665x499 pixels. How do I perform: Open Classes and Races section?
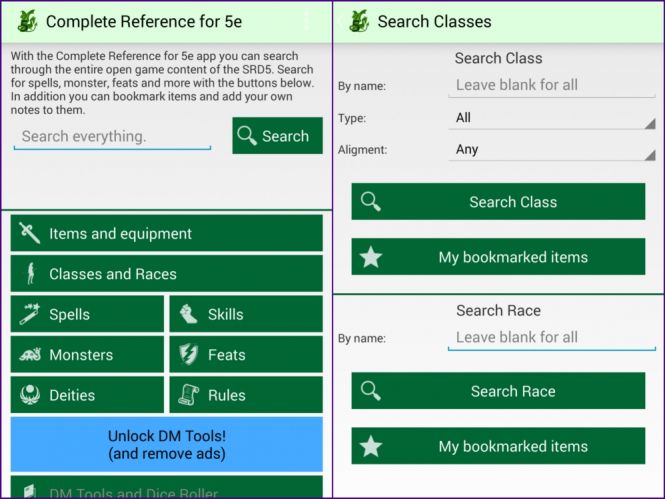click(167, 273)
